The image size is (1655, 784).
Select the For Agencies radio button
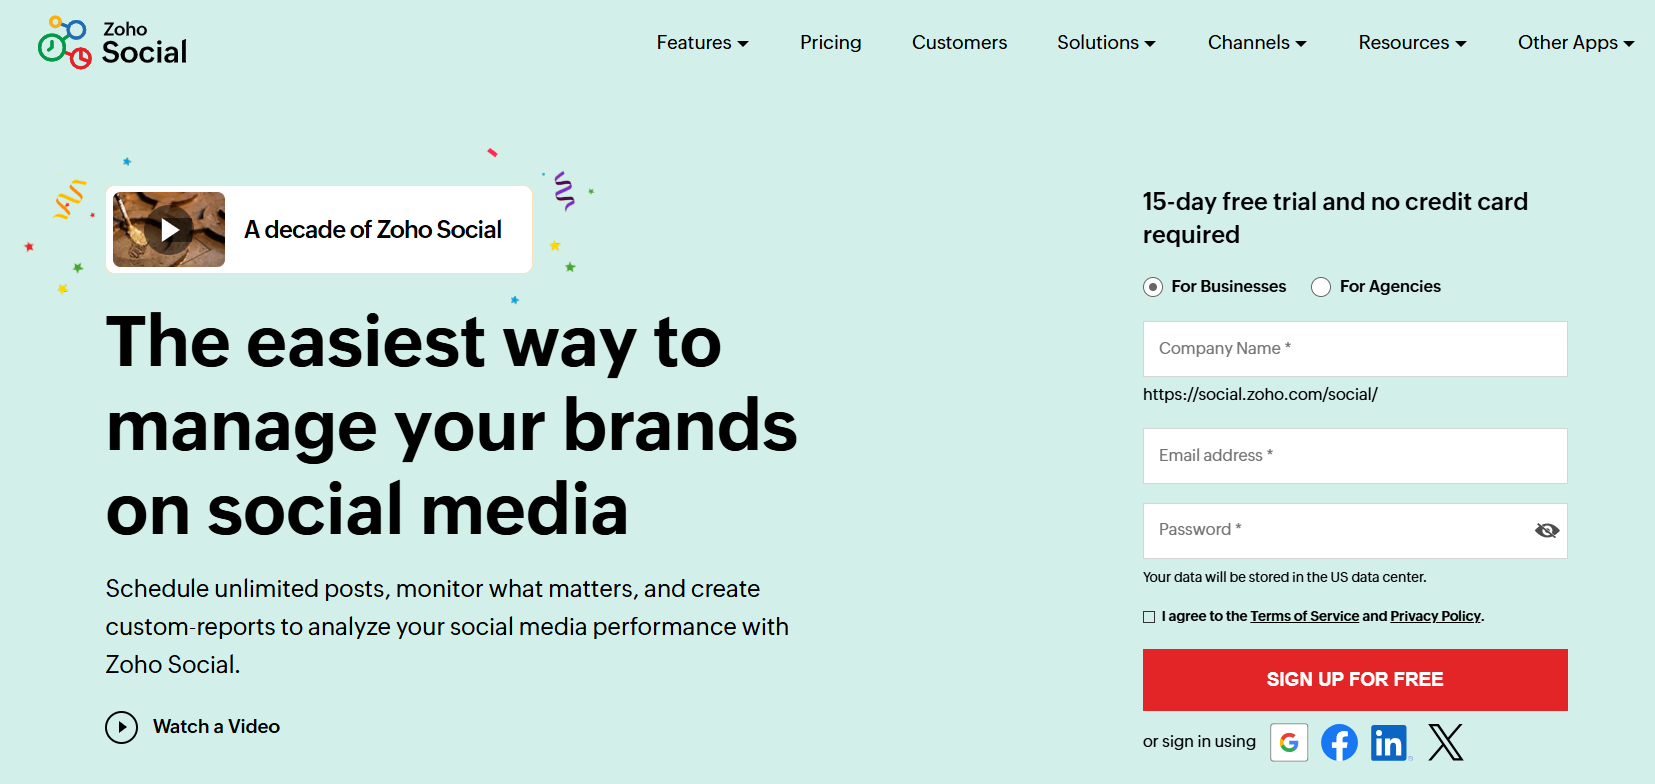point(1321,287)
